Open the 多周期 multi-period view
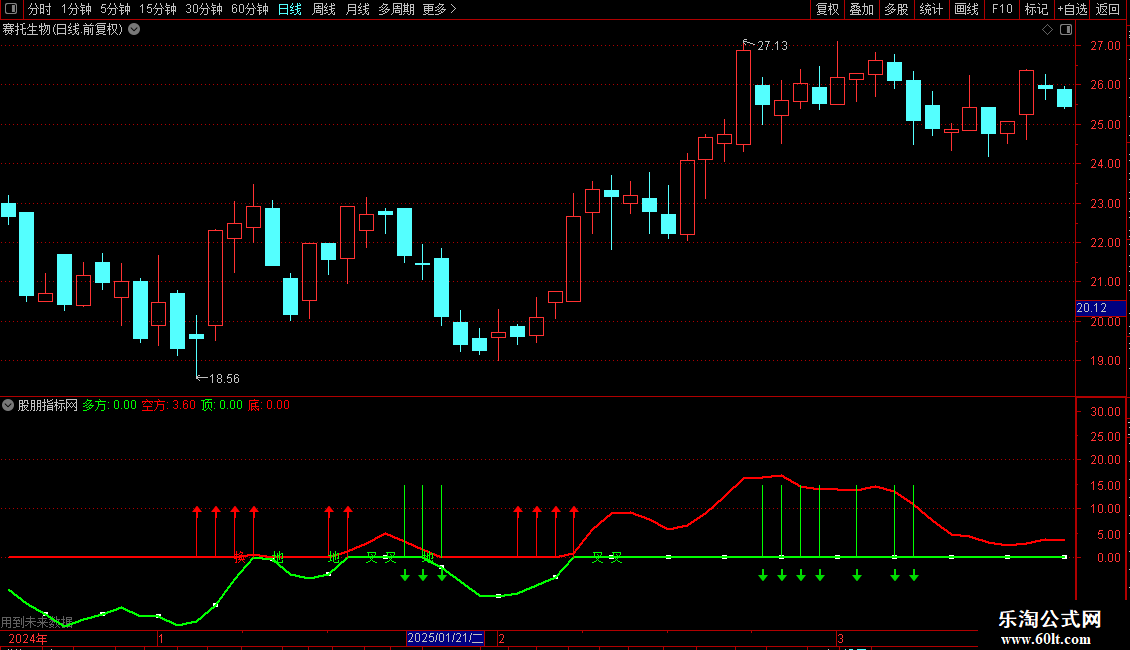 (396, 9)
